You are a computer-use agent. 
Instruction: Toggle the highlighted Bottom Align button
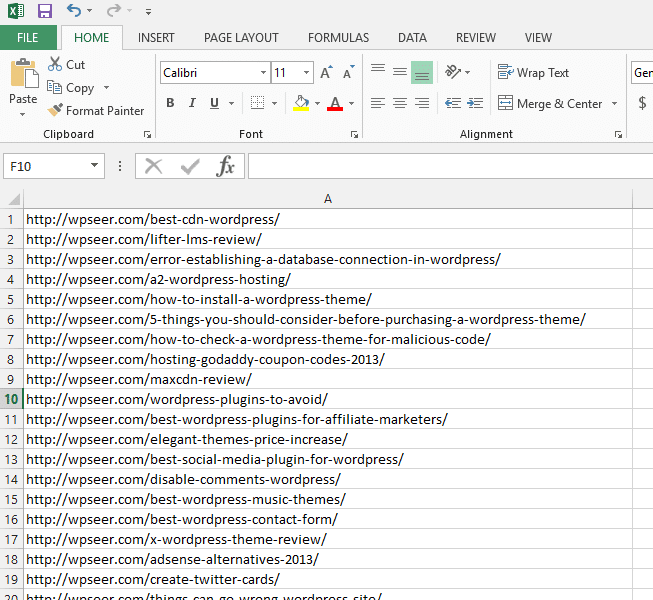pyautogui.click(x=422, y=72)
